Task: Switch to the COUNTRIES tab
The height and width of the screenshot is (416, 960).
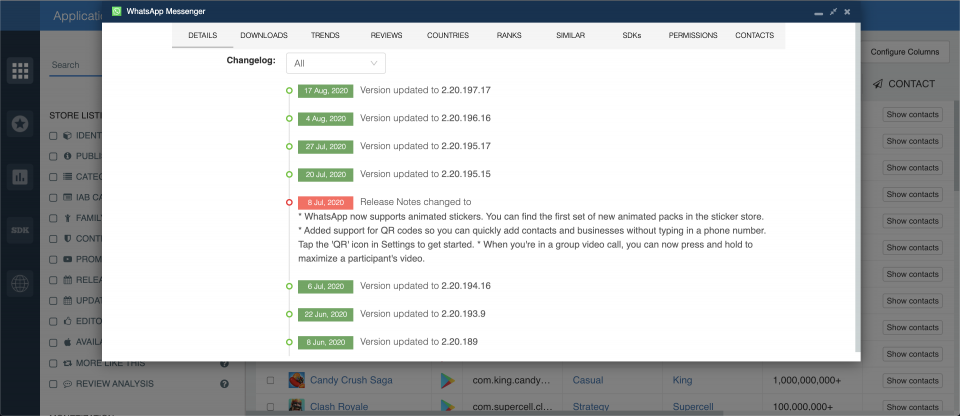Action: (448, 36)
